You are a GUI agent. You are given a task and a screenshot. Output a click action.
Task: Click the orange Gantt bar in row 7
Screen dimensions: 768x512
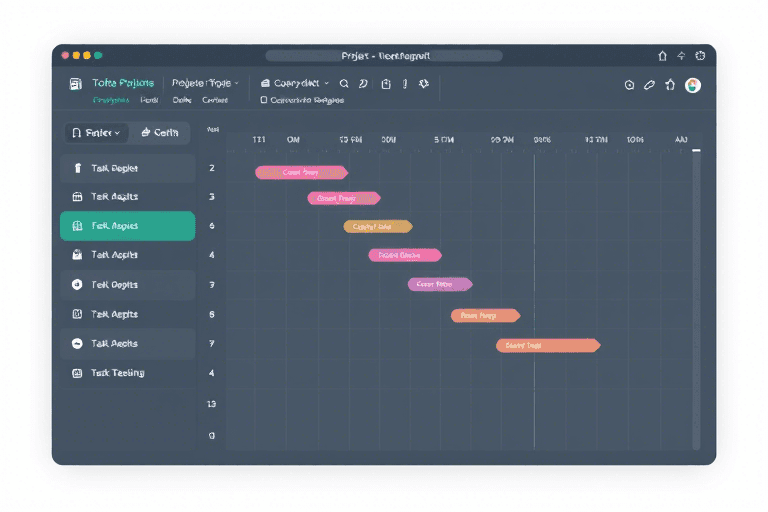pos(547,345)
